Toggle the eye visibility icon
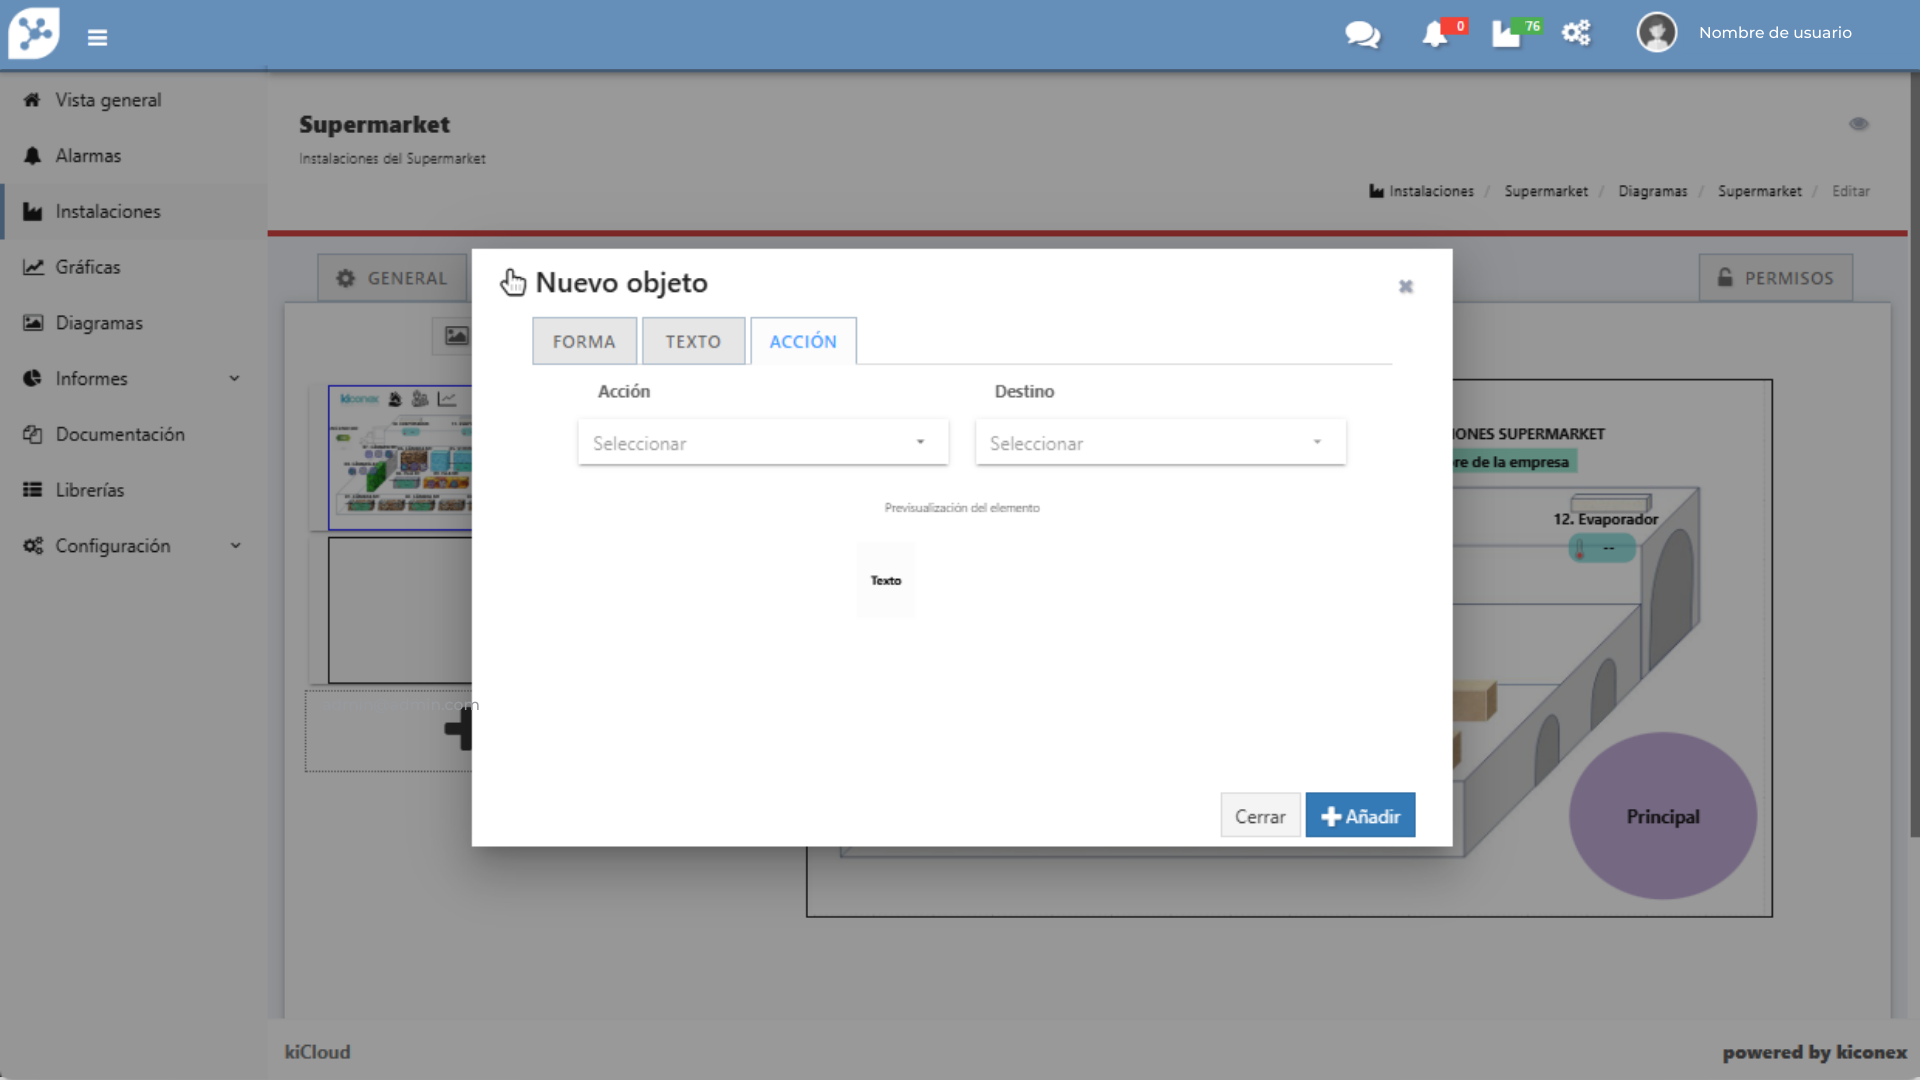The image size is (1920, 1080). (1858, 124)
